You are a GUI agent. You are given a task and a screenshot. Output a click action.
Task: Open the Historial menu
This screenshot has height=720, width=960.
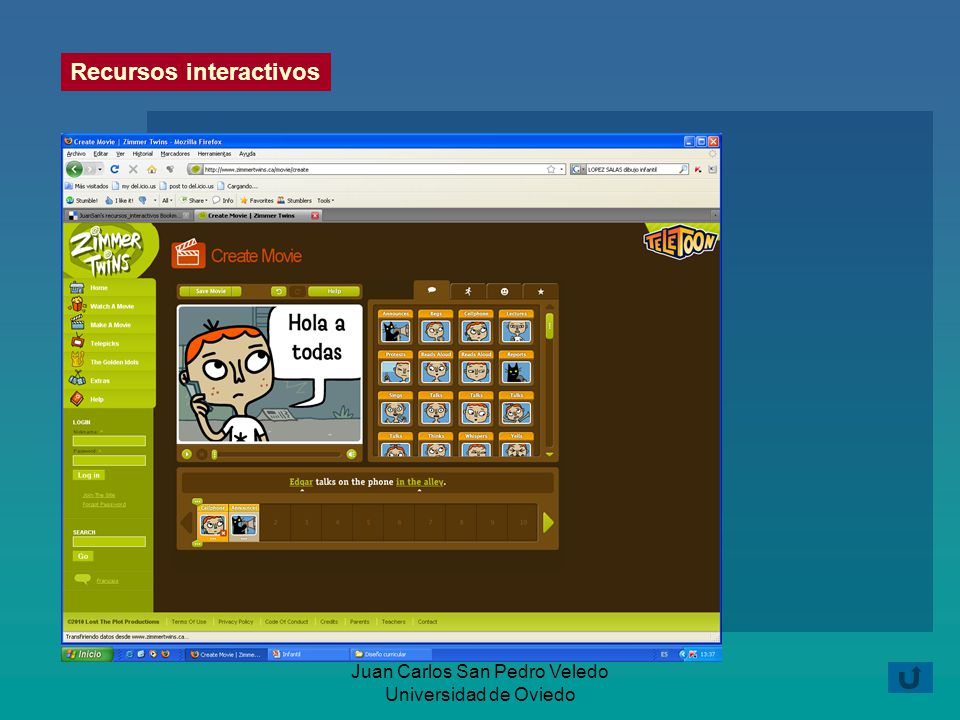[x=143, y=154]
